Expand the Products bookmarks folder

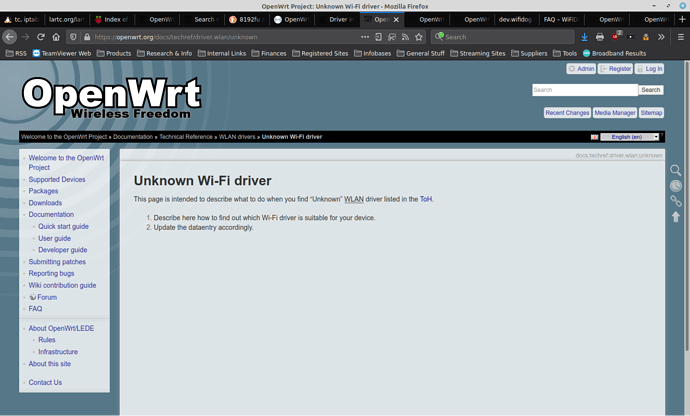(114, 53)
